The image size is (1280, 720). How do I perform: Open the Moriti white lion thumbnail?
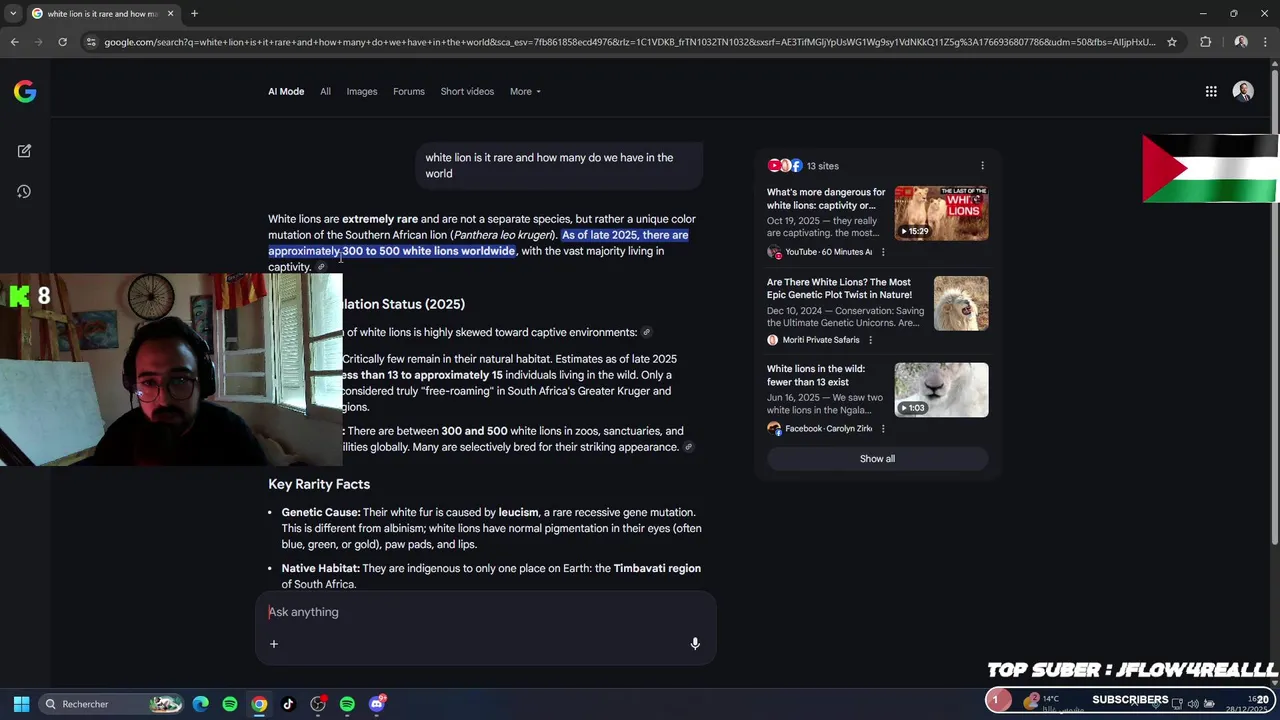(x=961, y=303)
